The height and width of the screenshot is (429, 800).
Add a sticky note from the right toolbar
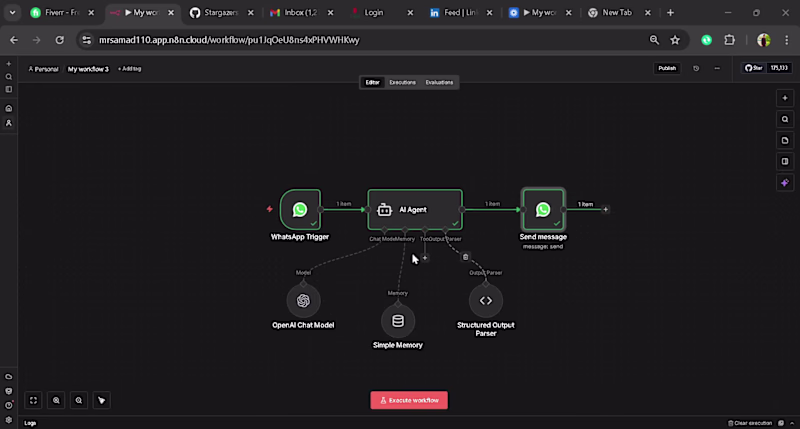tap(785, 140)
